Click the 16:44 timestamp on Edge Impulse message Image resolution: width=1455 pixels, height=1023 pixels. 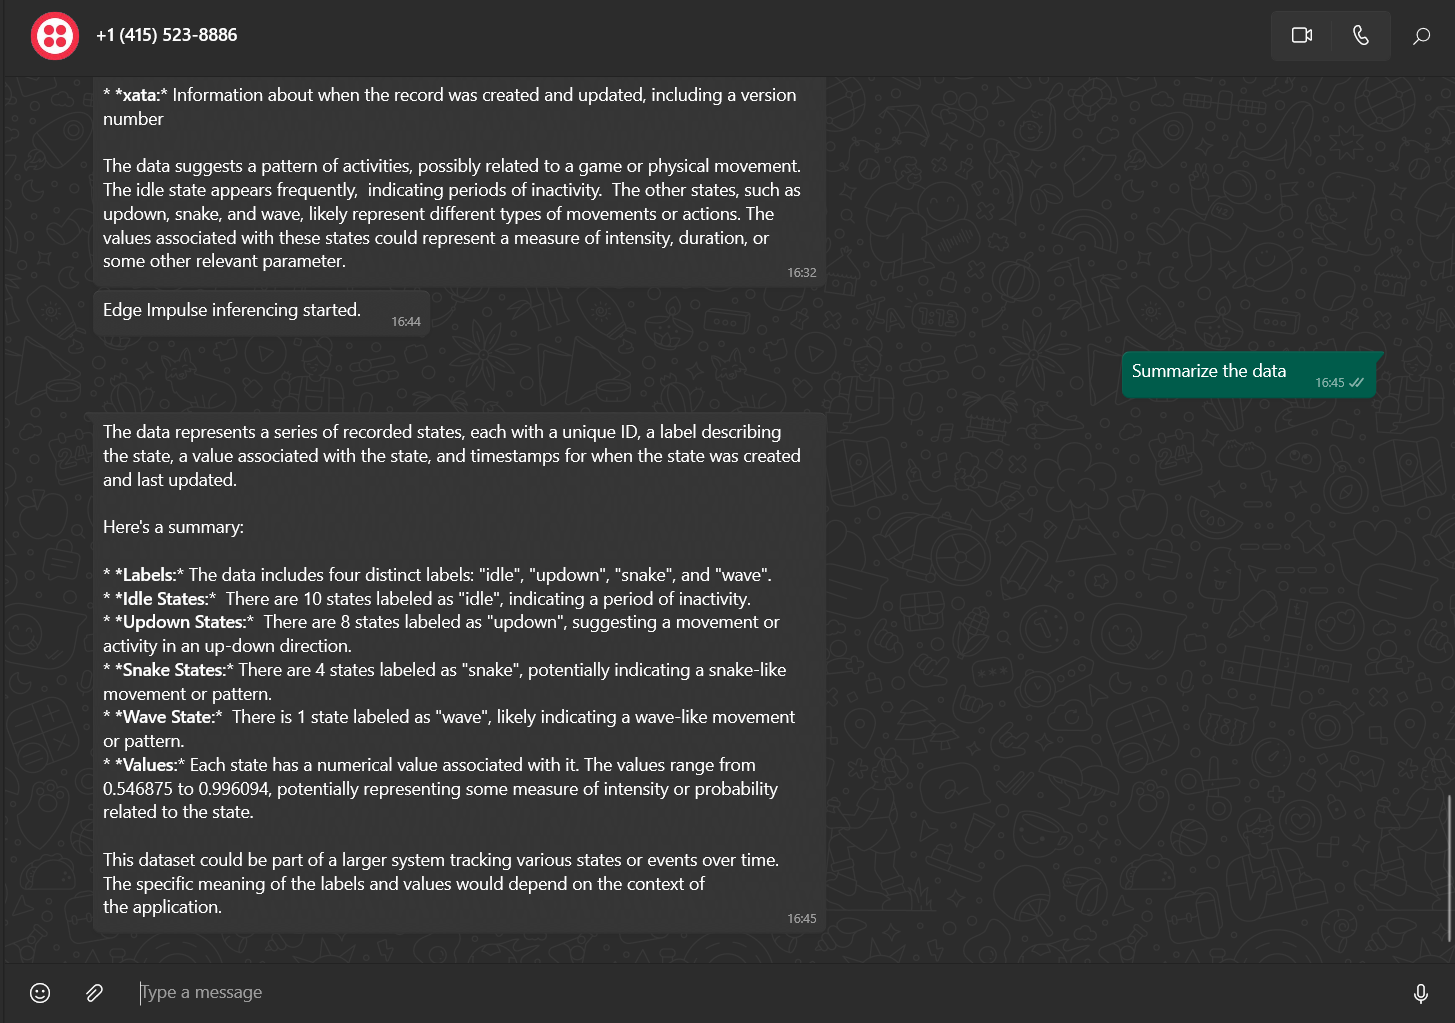tap(406, 322)
